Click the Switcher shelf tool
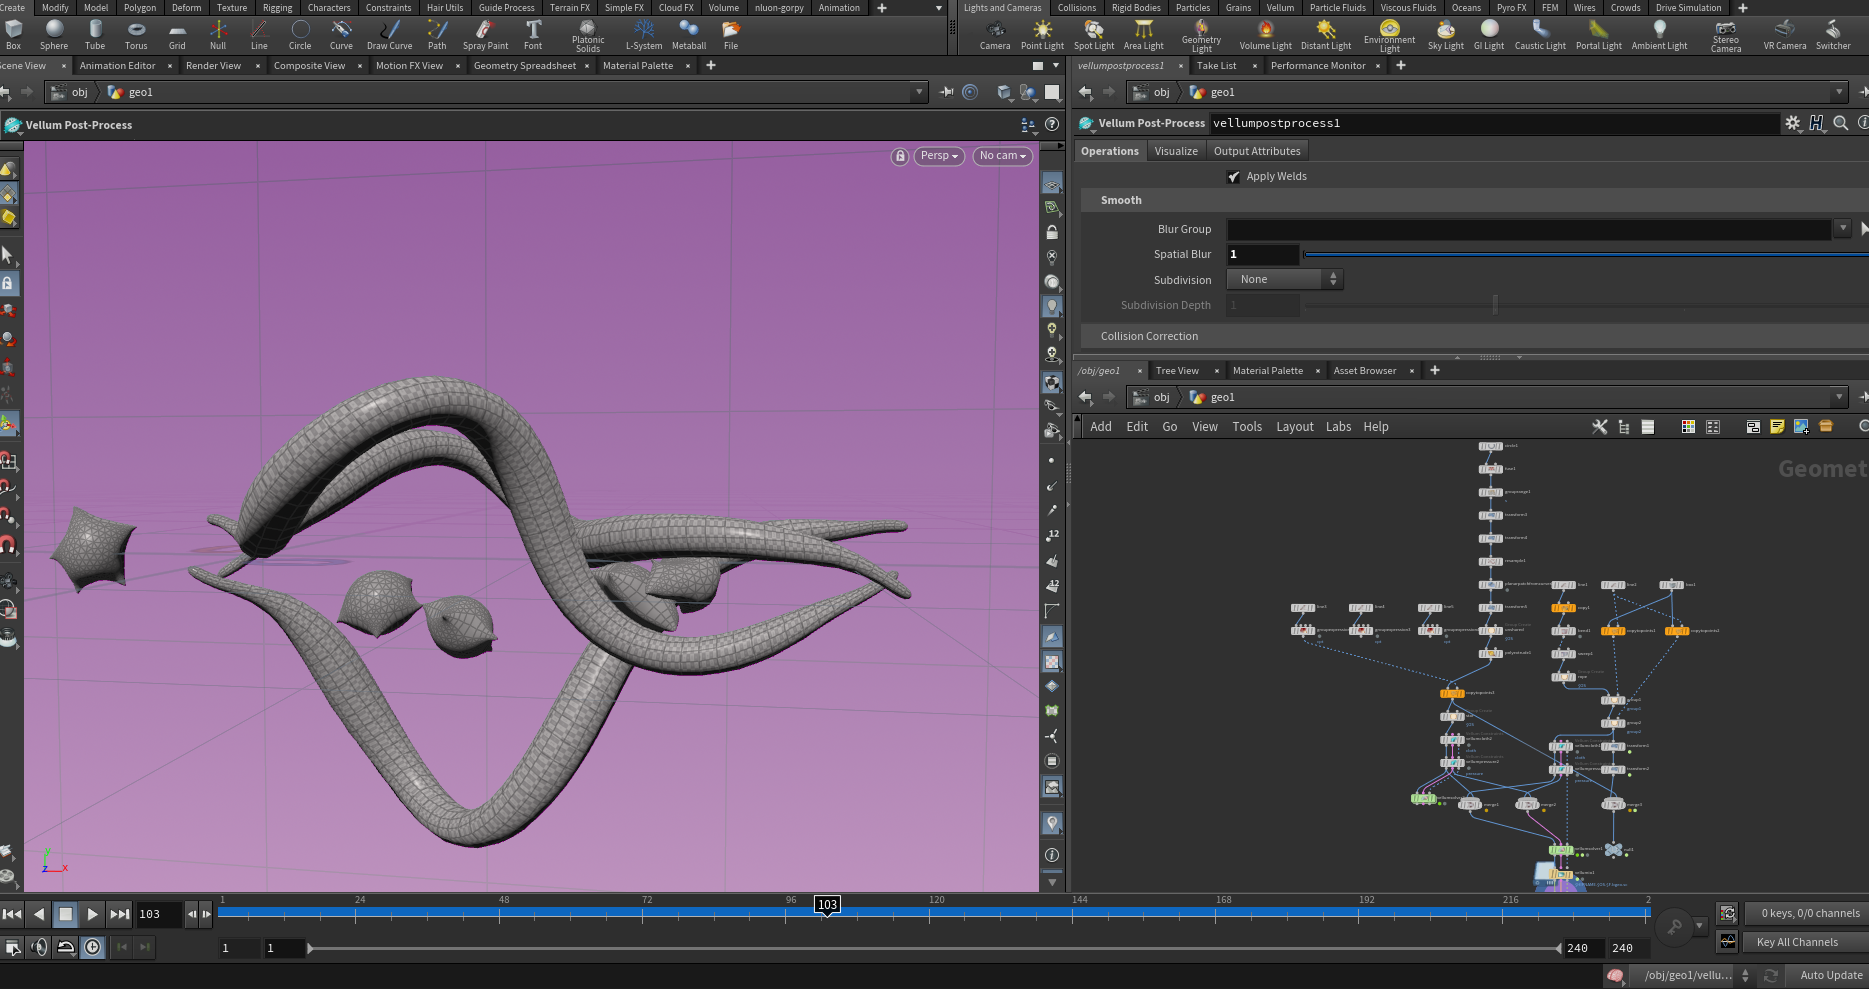This screenshot has width=1869, height=989. (1833, 35)
